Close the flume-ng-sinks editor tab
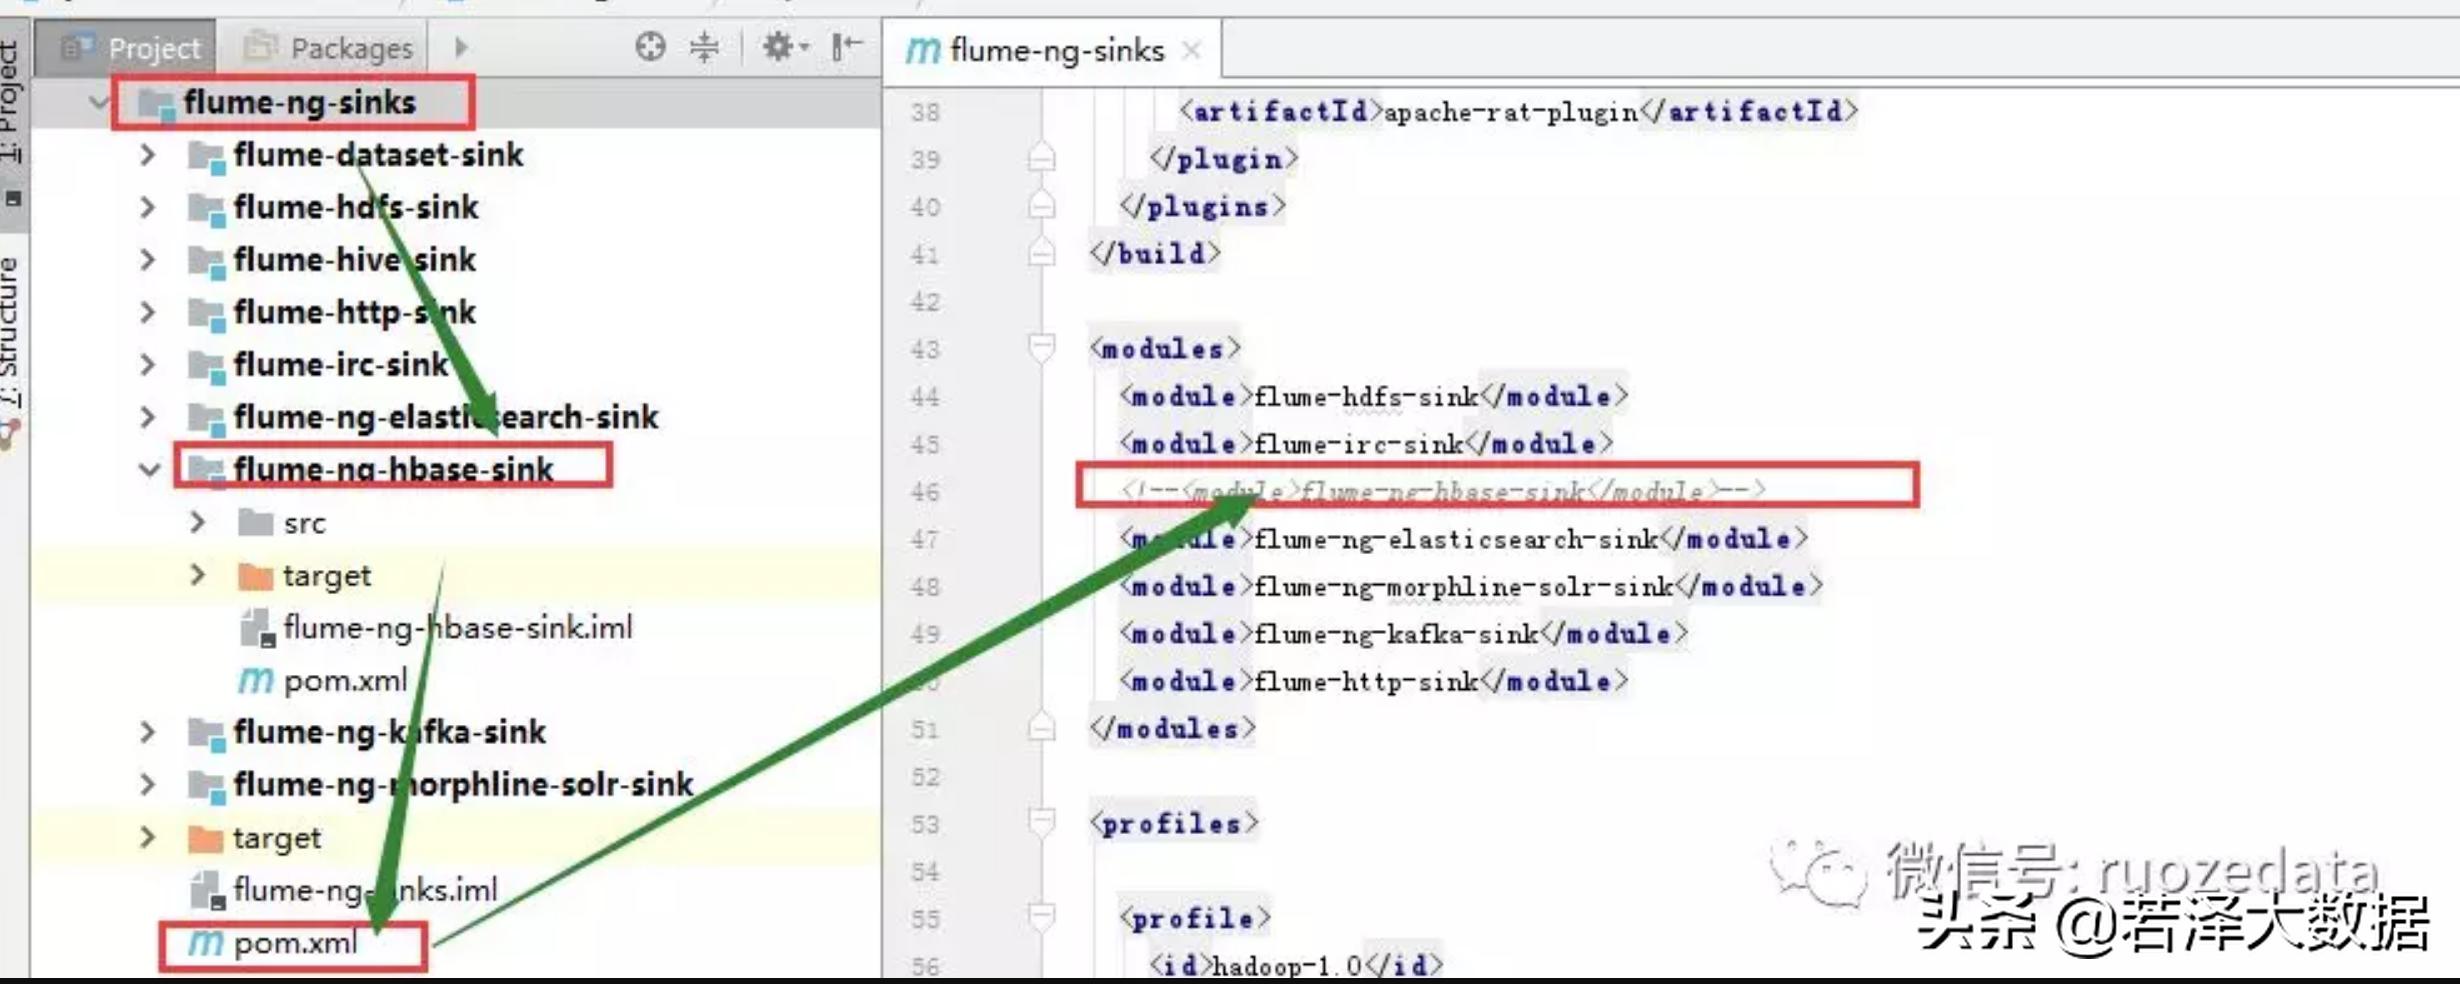The image size is (2460, 984). tap(1191, 50)
